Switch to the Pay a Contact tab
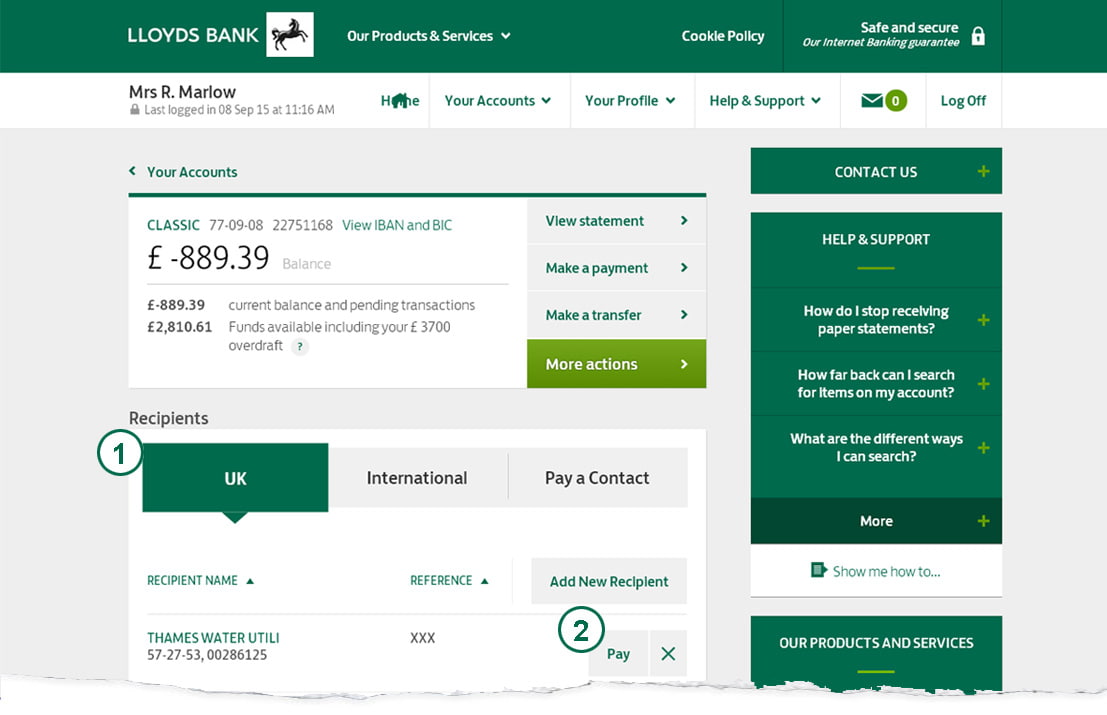1107x715 pixels. coord(598,477)
